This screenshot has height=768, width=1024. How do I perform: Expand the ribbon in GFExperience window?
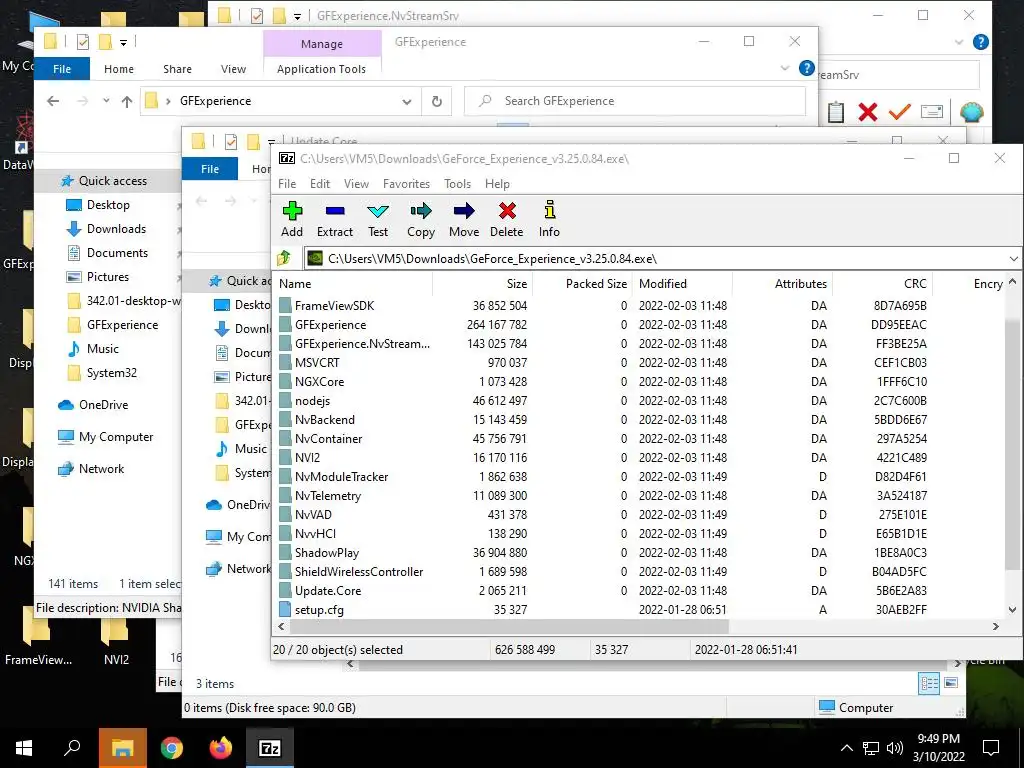coord(784,68)
